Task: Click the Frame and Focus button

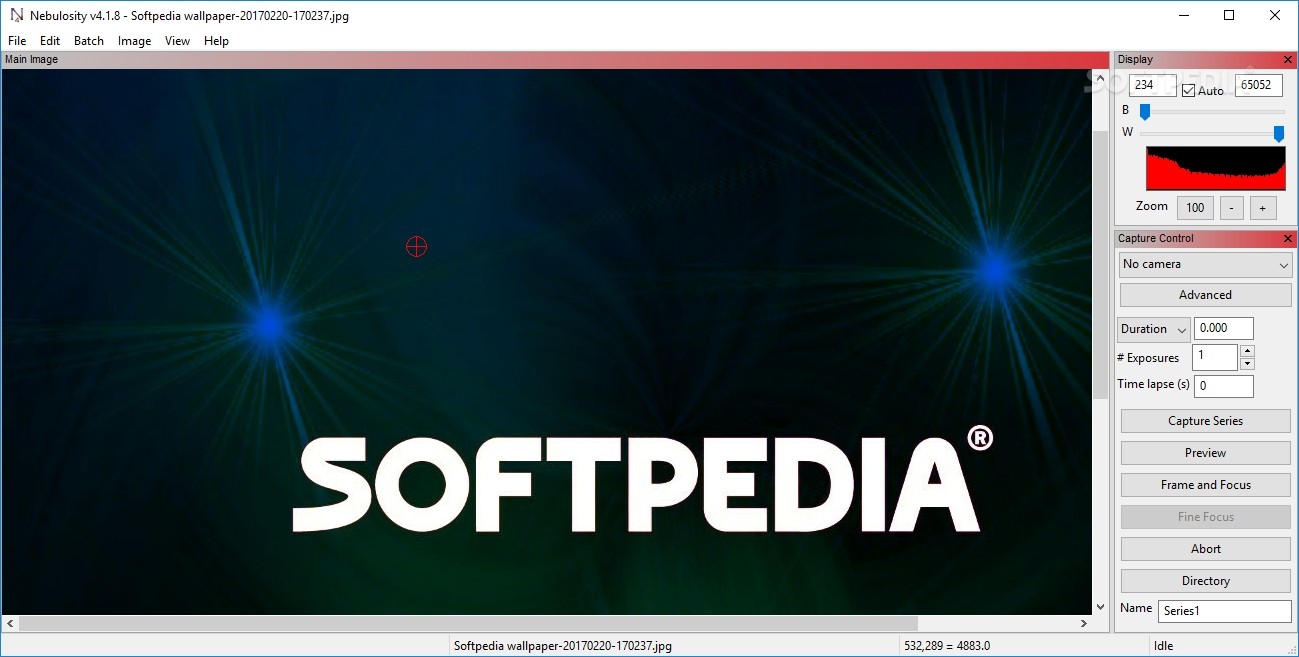Action: tap(1205, 485)
